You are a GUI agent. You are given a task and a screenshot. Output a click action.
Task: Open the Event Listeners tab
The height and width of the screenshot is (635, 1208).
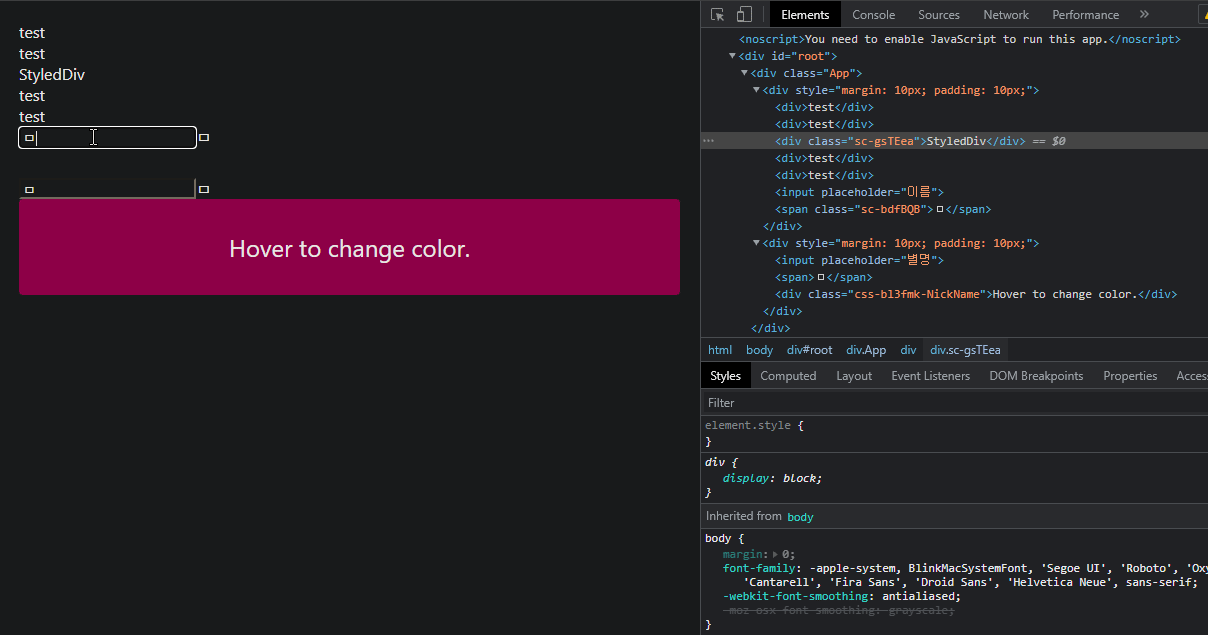[930, 375]
